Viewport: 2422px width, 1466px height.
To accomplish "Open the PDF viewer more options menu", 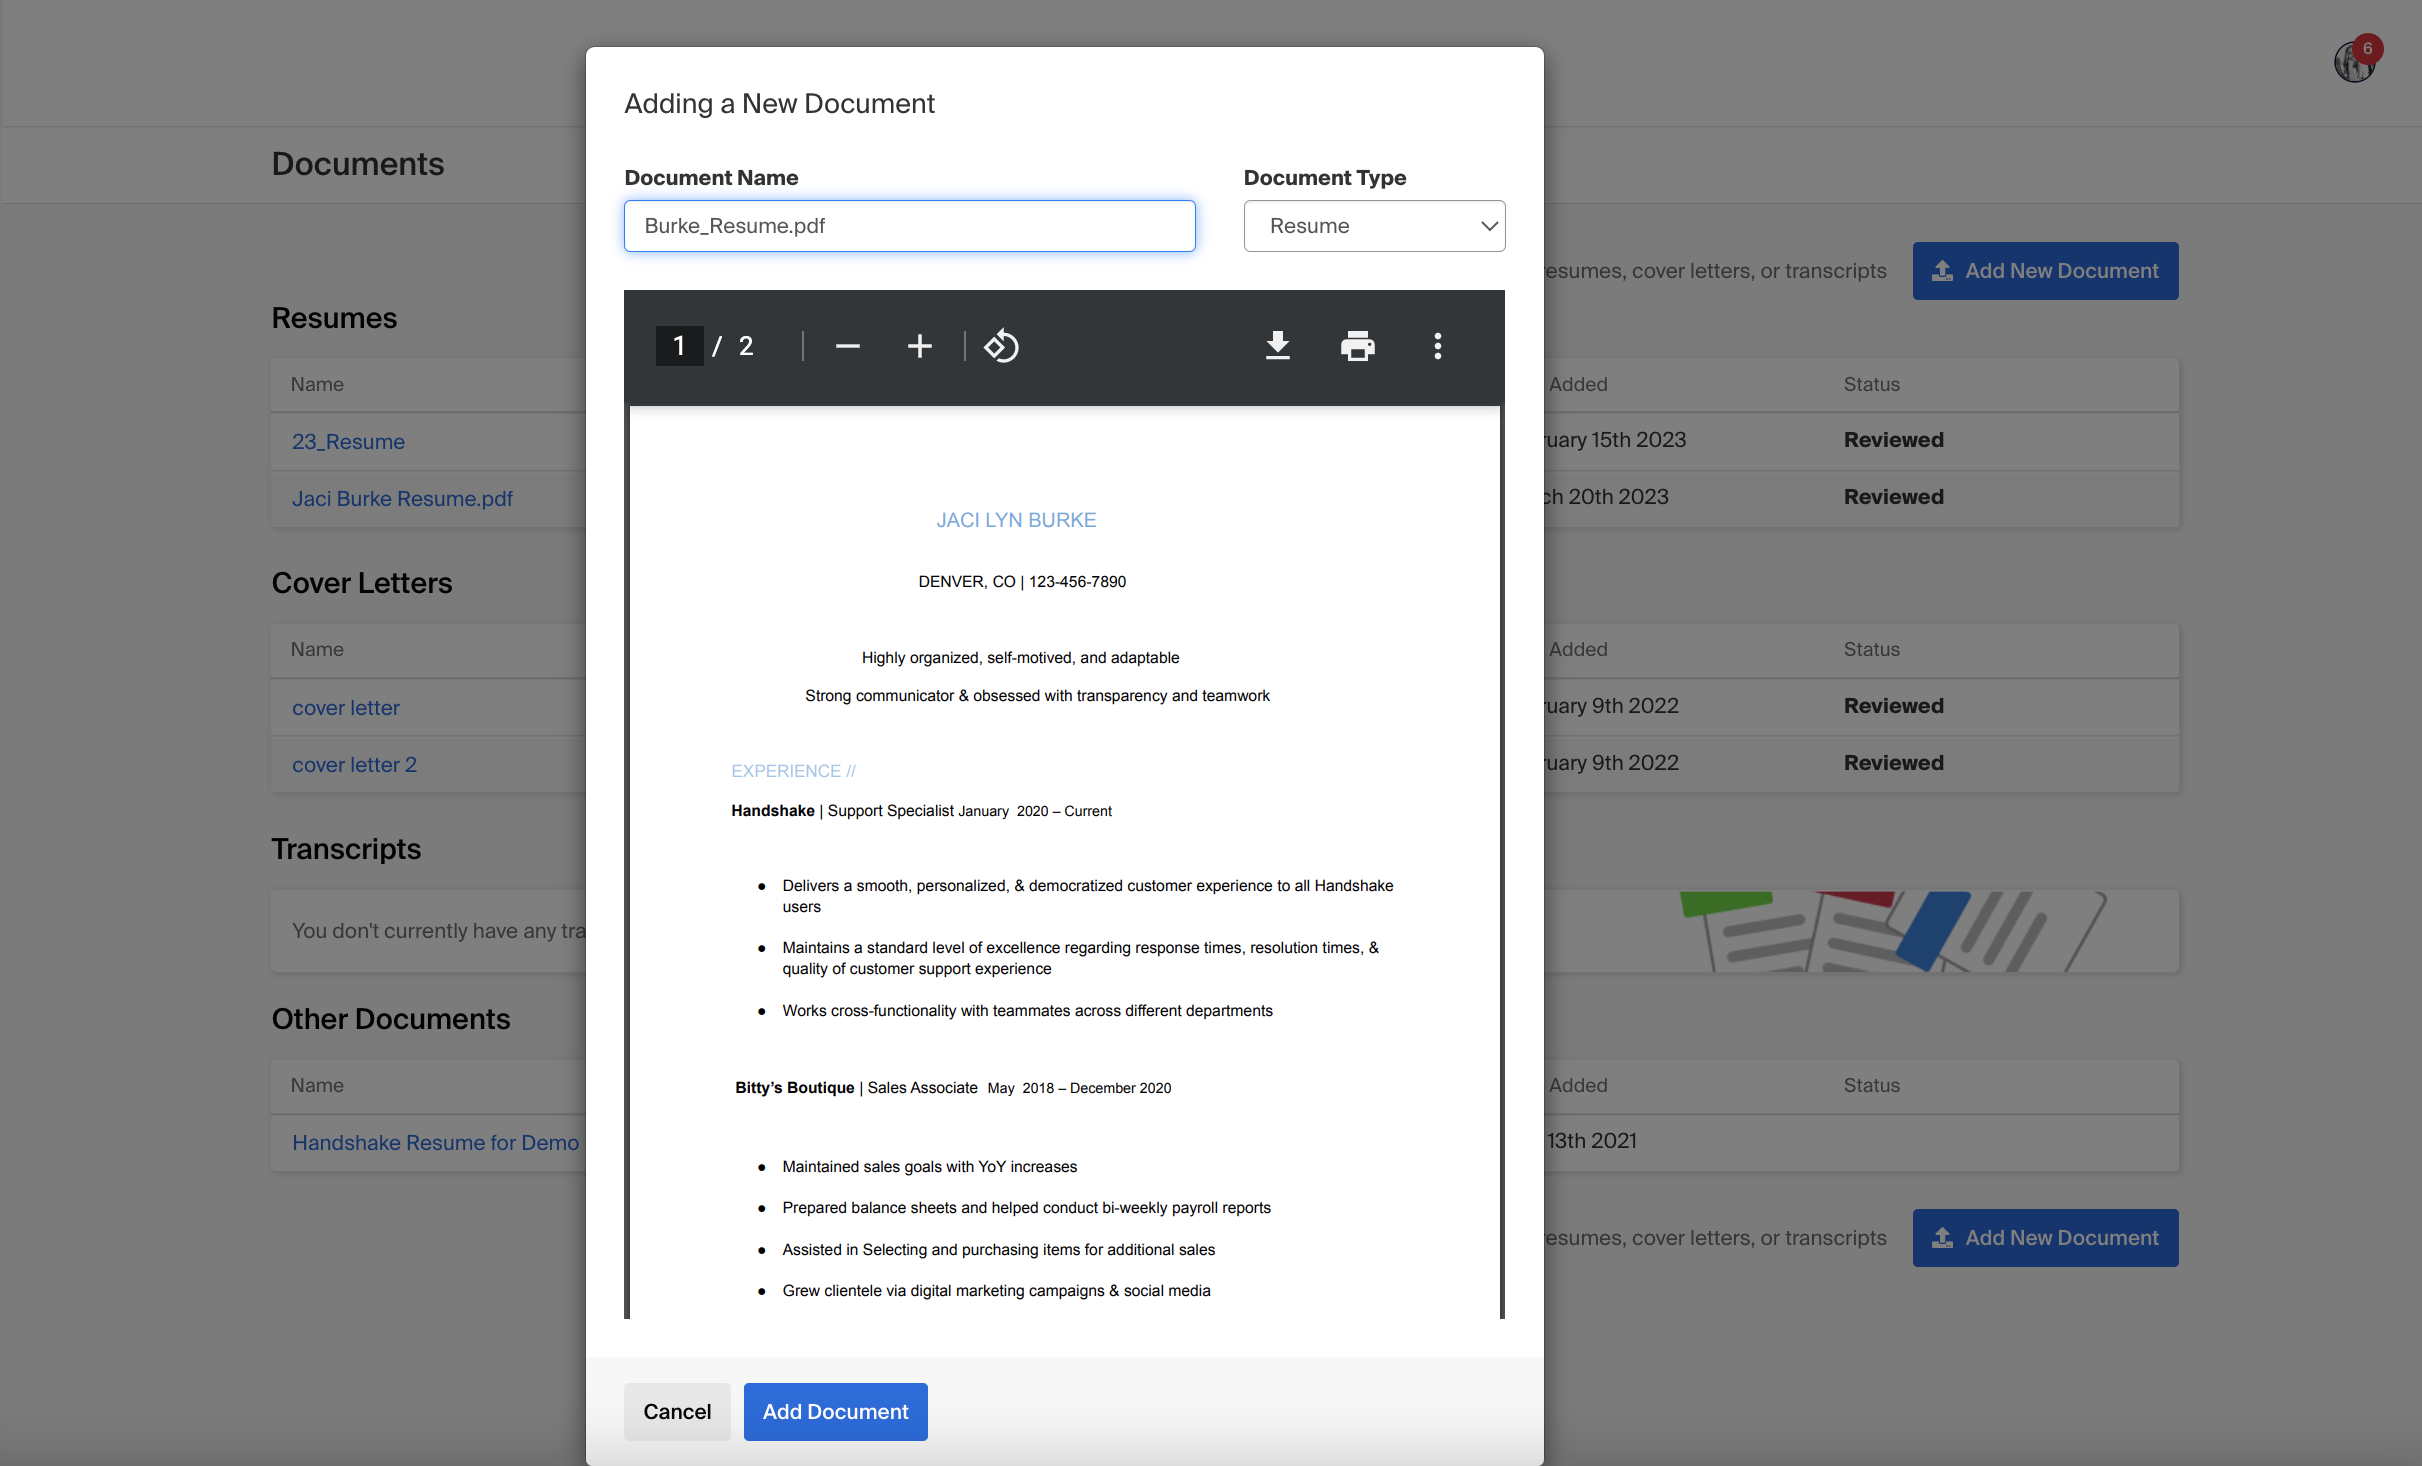I will (1437, 346).
